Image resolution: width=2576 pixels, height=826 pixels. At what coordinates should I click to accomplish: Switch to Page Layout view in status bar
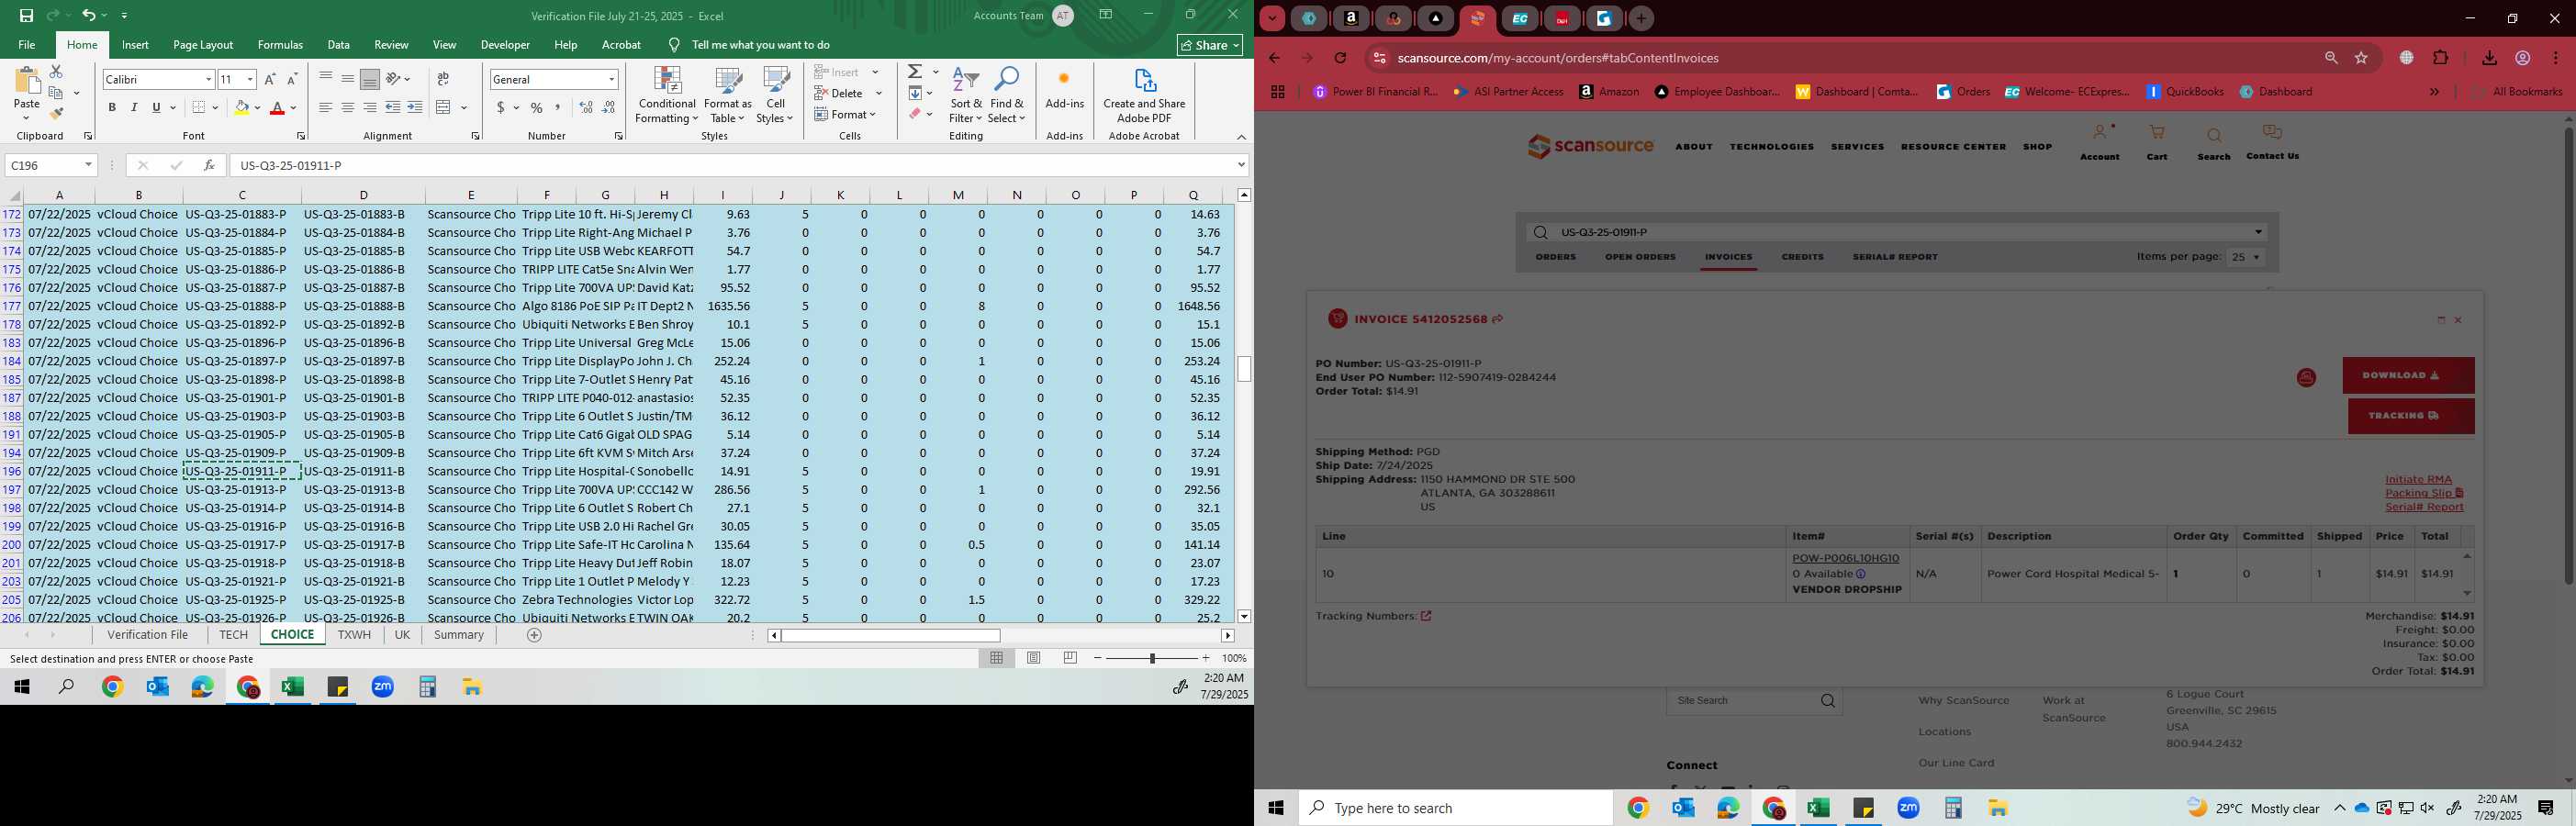pos(1034,658)
